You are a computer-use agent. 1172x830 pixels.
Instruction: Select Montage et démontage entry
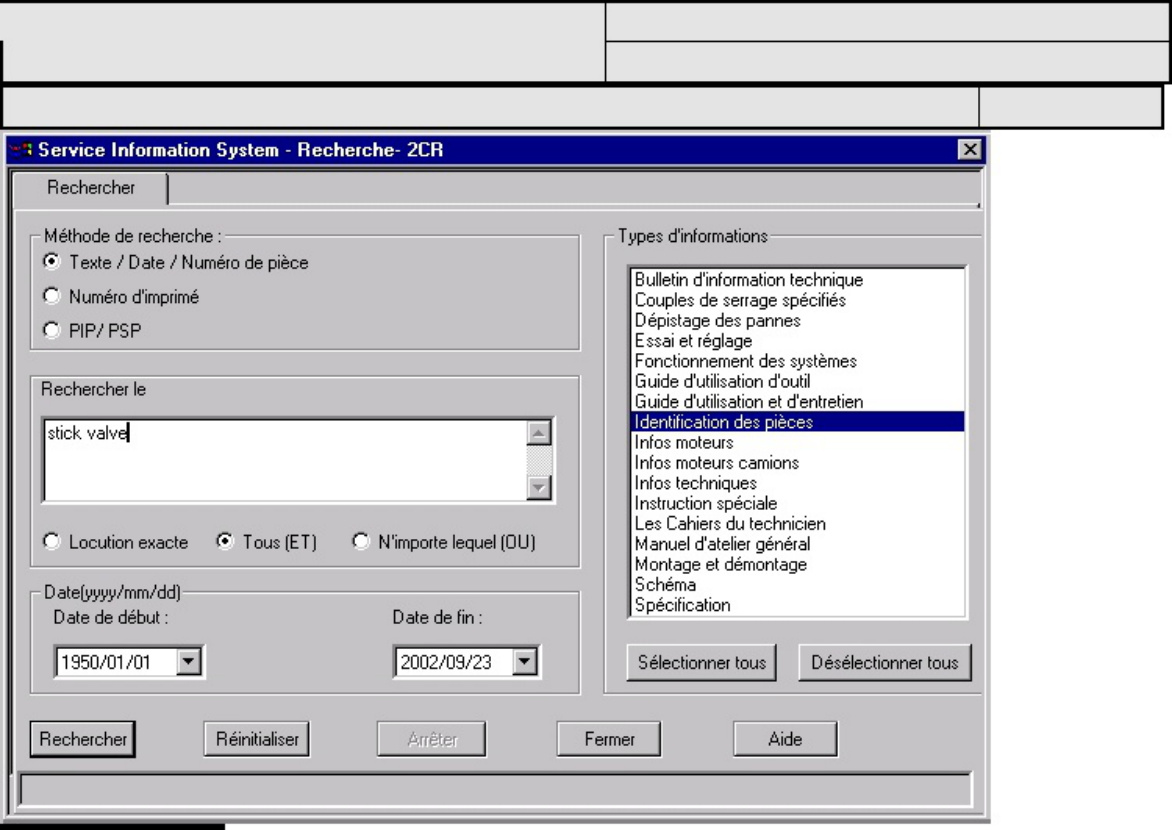[798, 564]
